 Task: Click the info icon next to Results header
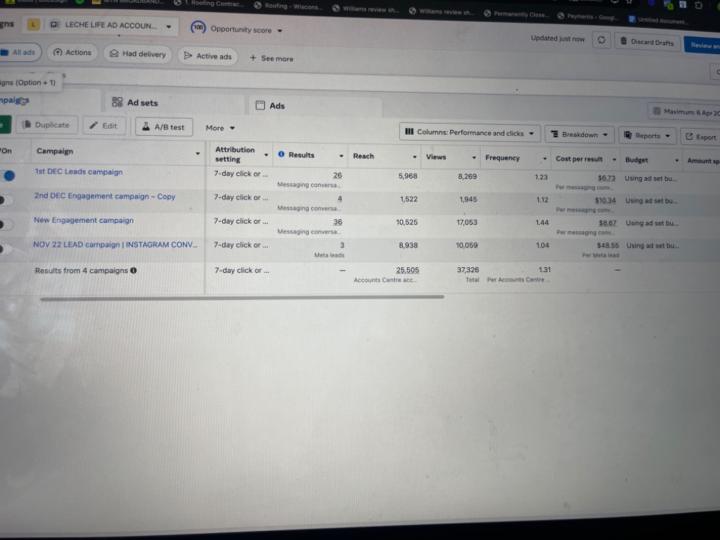coord(281,154)
